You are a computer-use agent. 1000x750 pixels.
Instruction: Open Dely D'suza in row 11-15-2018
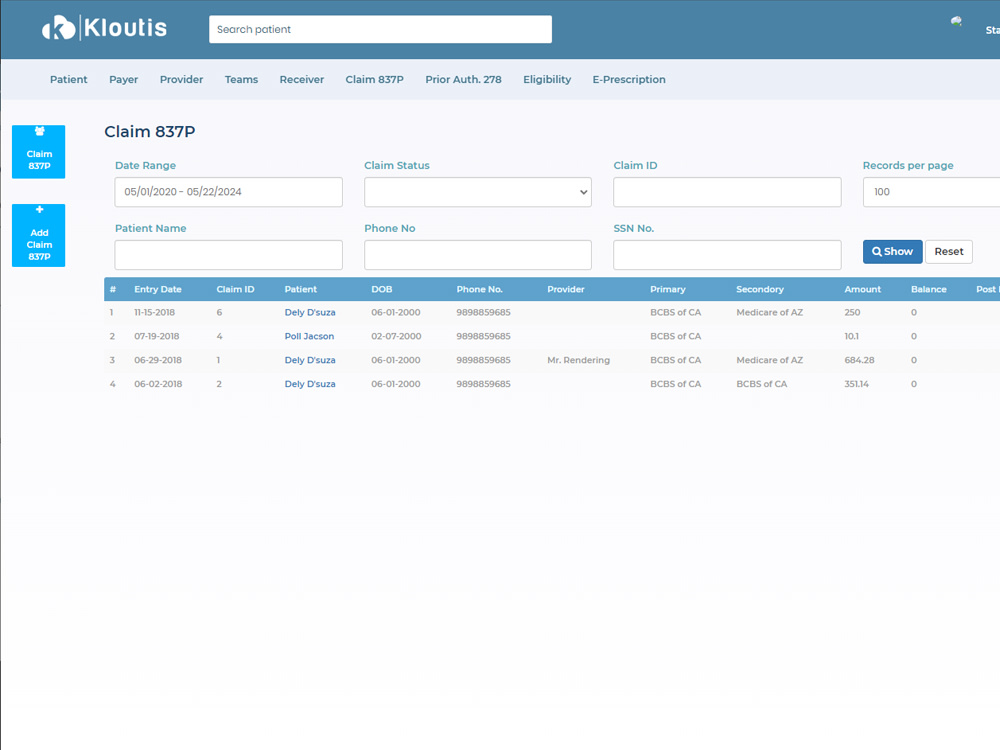click(x=310, y=312)
